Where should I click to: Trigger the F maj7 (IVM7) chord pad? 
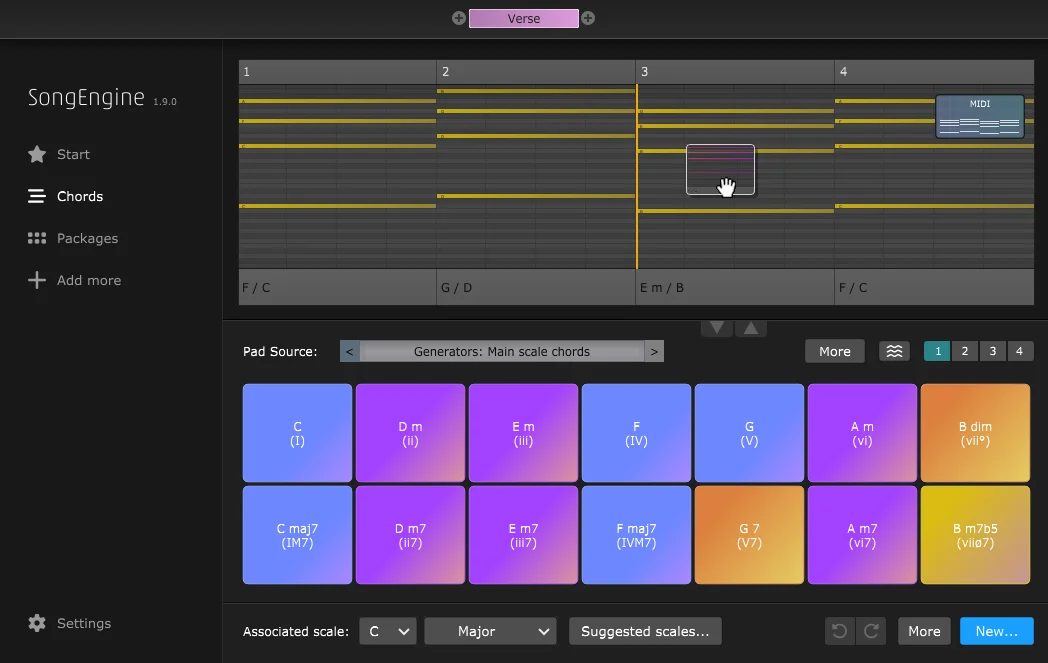point(636,535)
